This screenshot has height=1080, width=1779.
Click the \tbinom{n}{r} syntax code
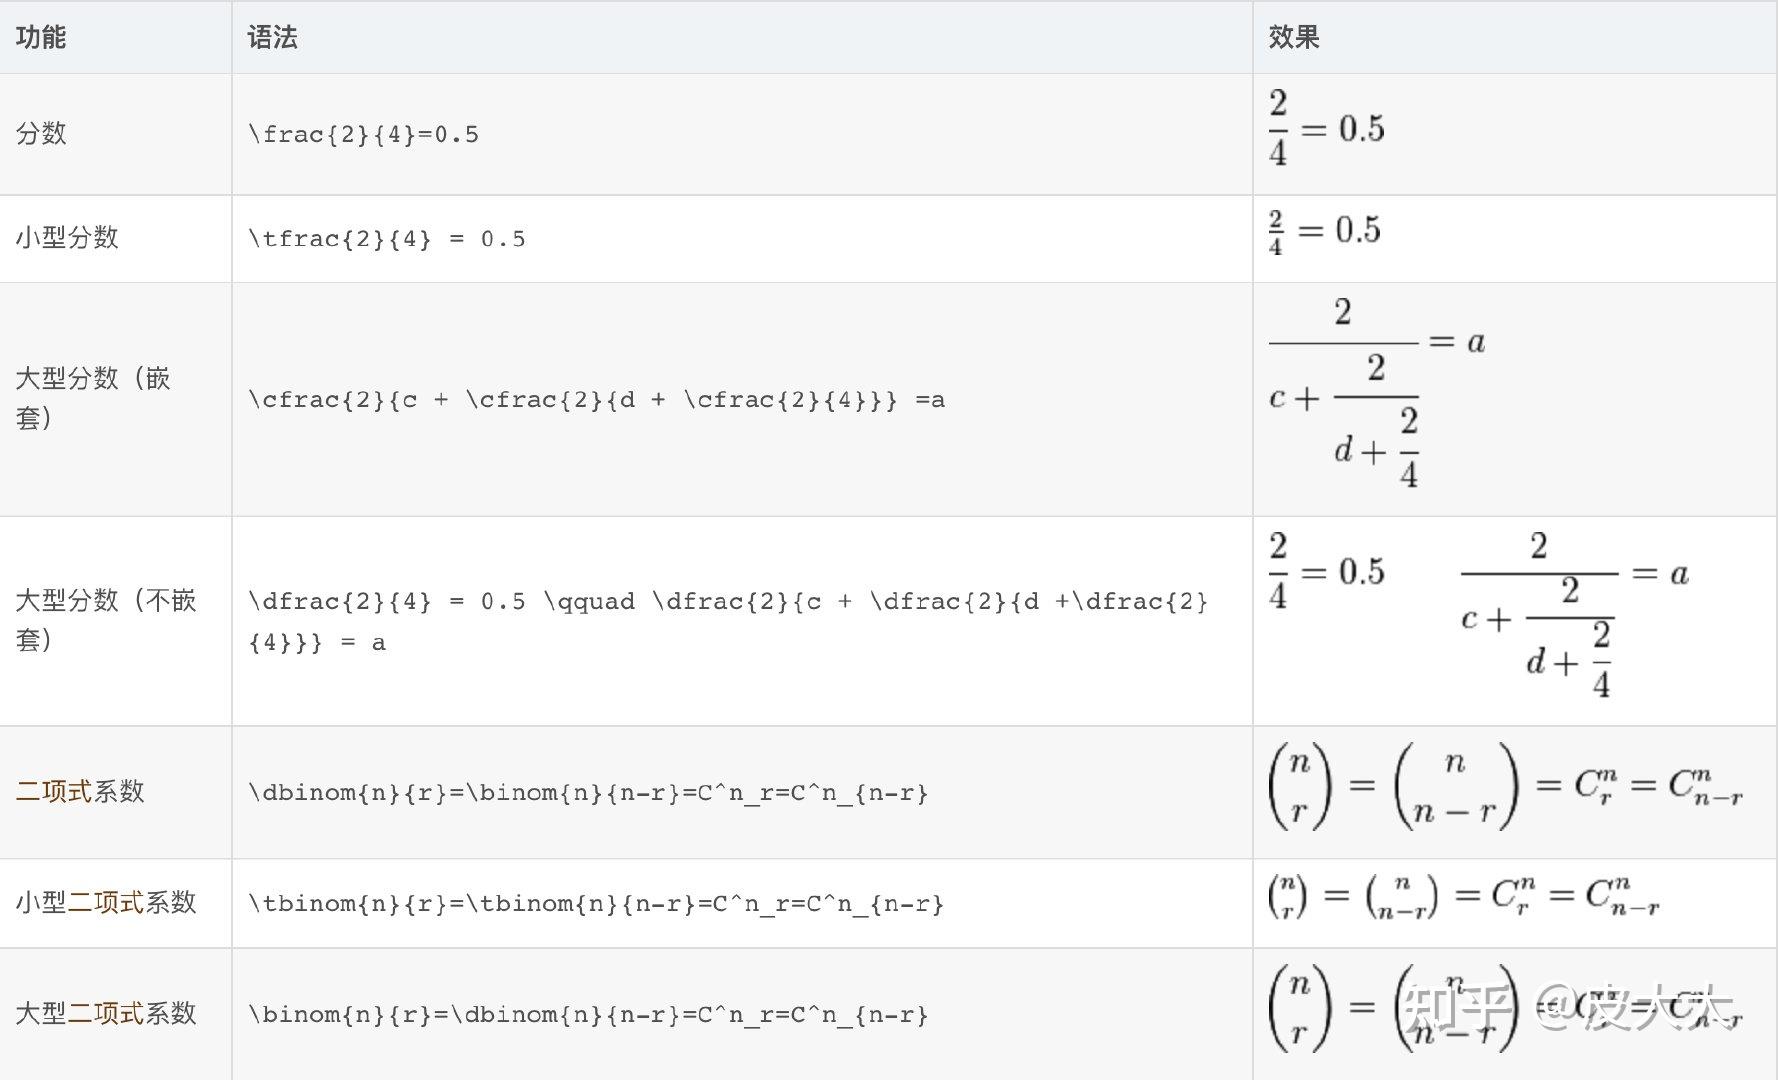click(x=596, y=904)
